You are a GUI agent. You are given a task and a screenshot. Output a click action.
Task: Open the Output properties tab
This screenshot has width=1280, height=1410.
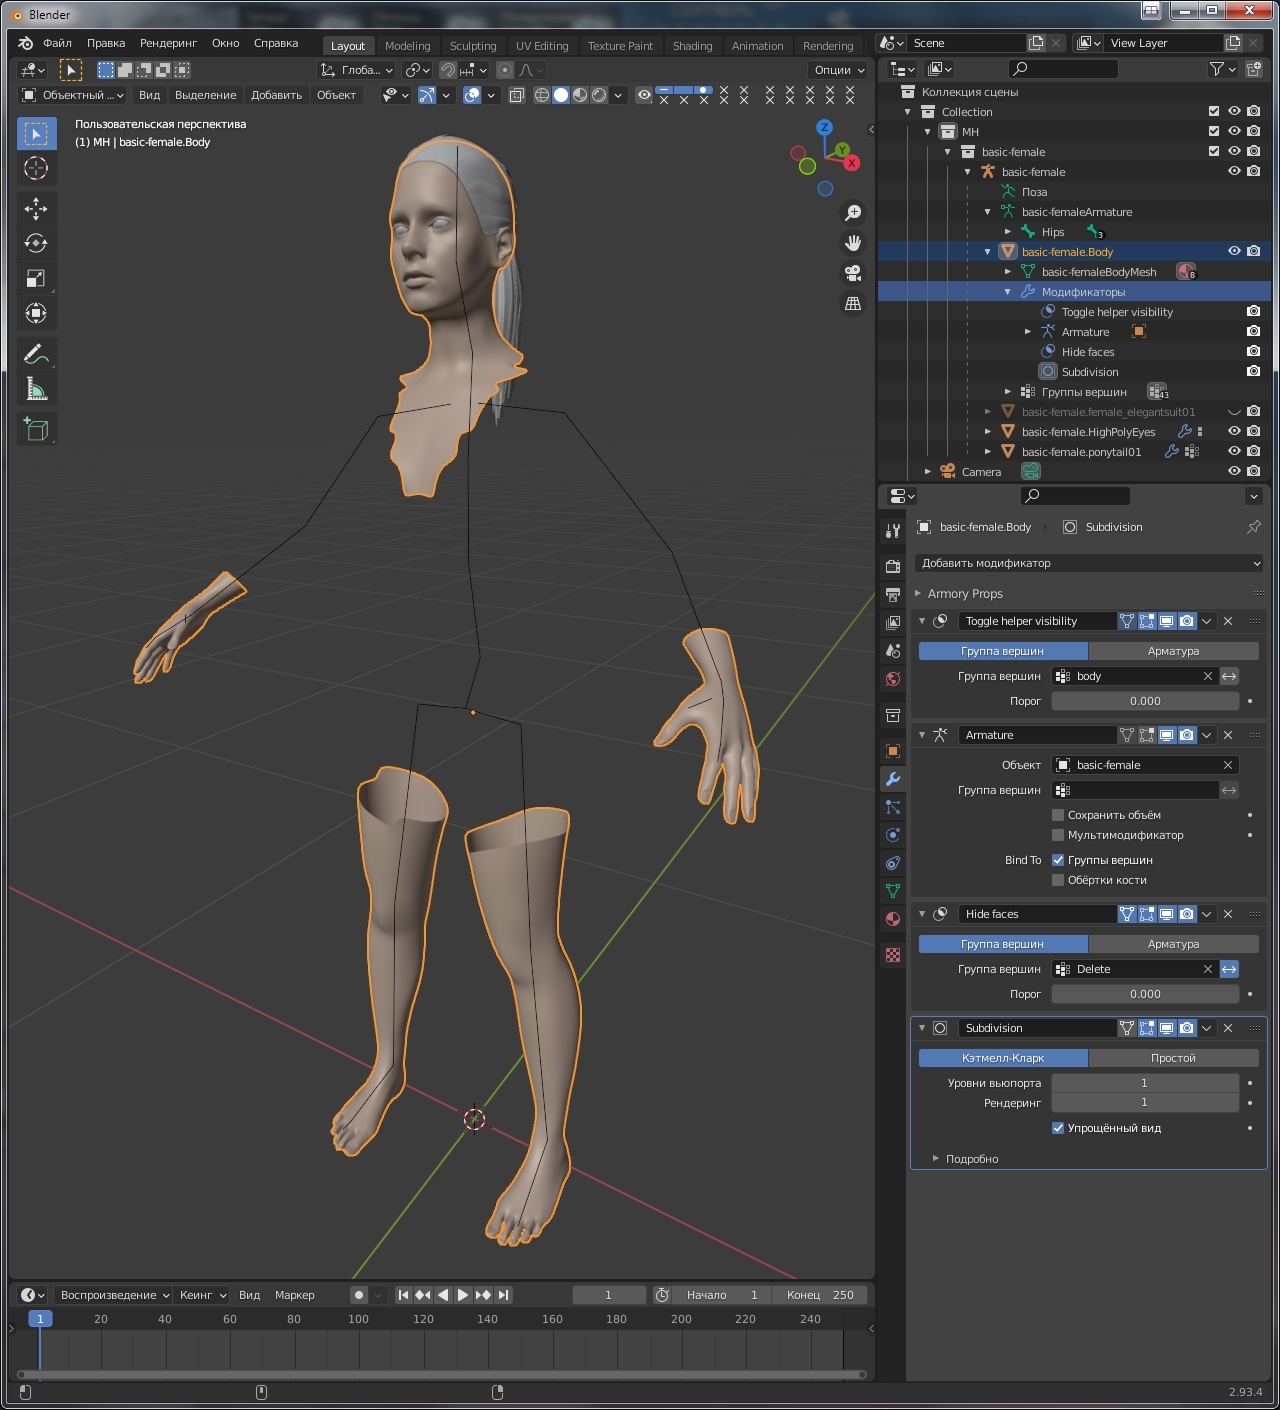[x=893, y=594]
